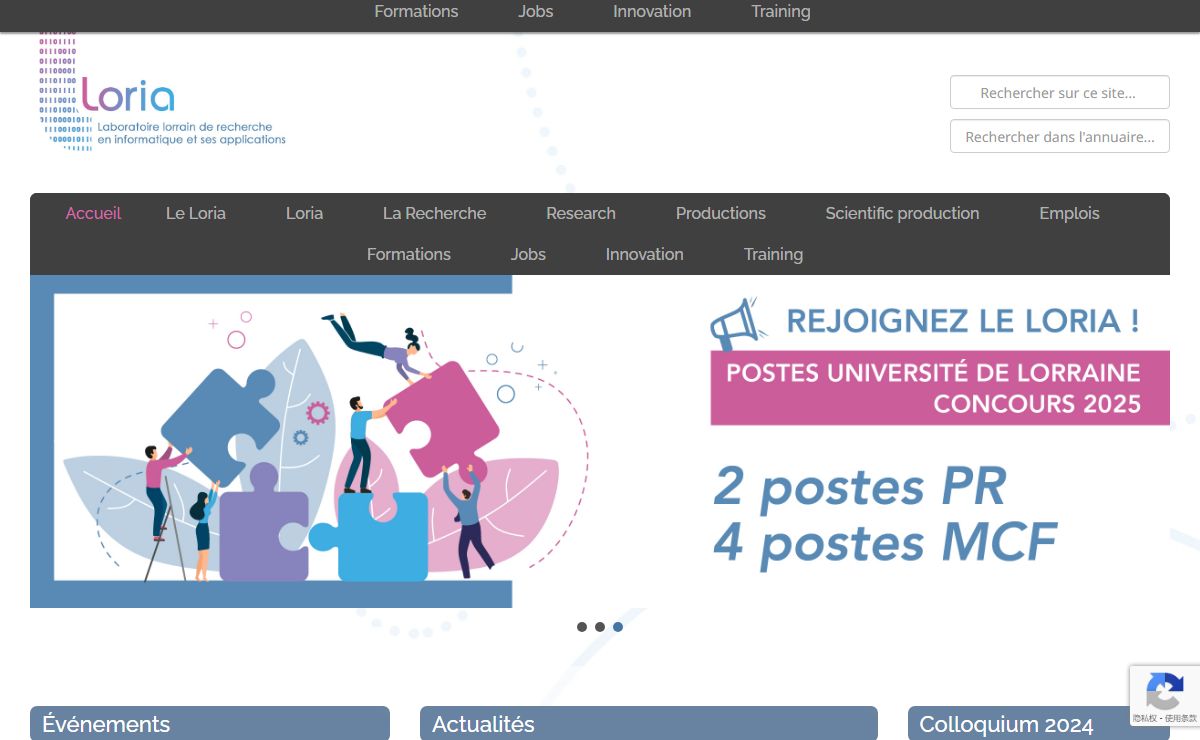
Task: Select the middle carousel dot
Action: tap(600, 627)
